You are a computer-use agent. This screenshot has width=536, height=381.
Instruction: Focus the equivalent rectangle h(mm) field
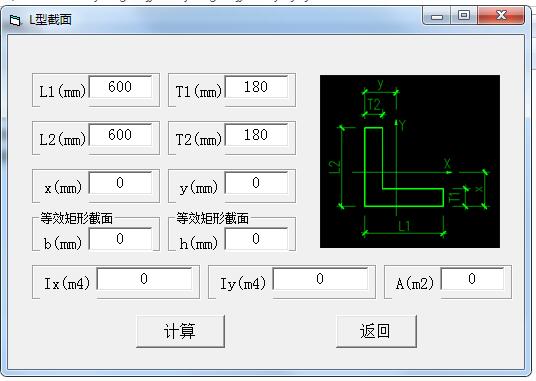tap(256, 239)
